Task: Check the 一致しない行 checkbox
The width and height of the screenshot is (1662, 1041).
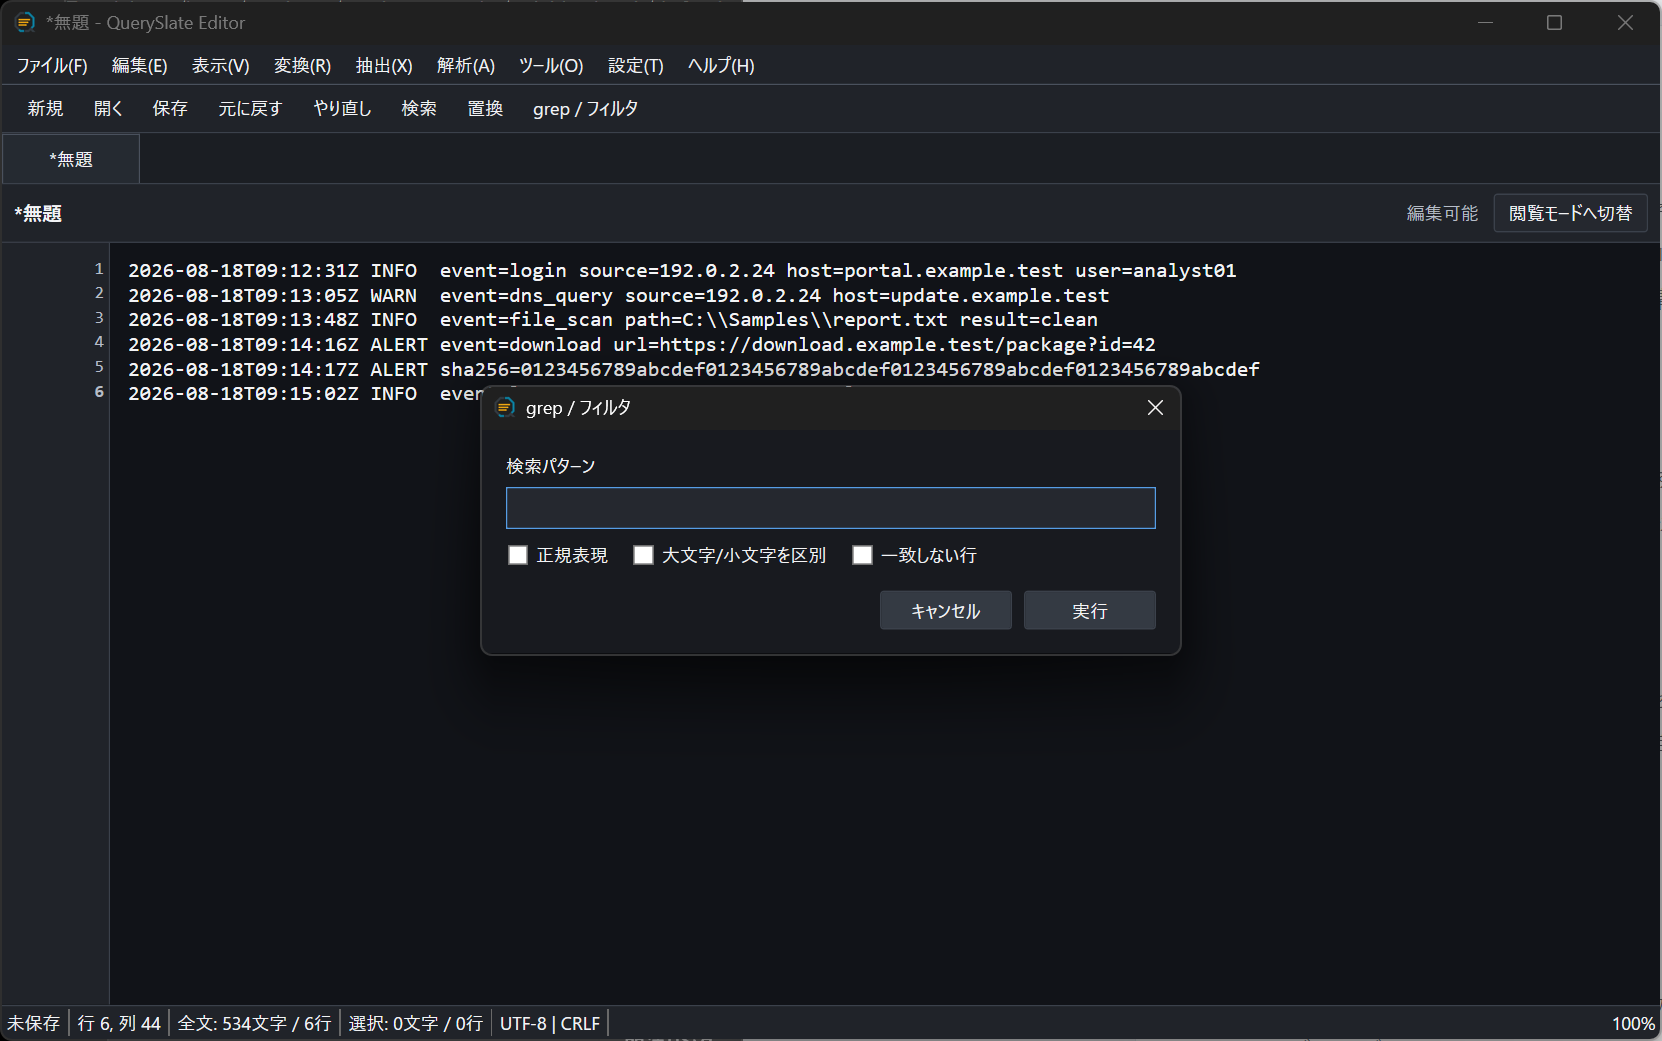Action: 862,555
